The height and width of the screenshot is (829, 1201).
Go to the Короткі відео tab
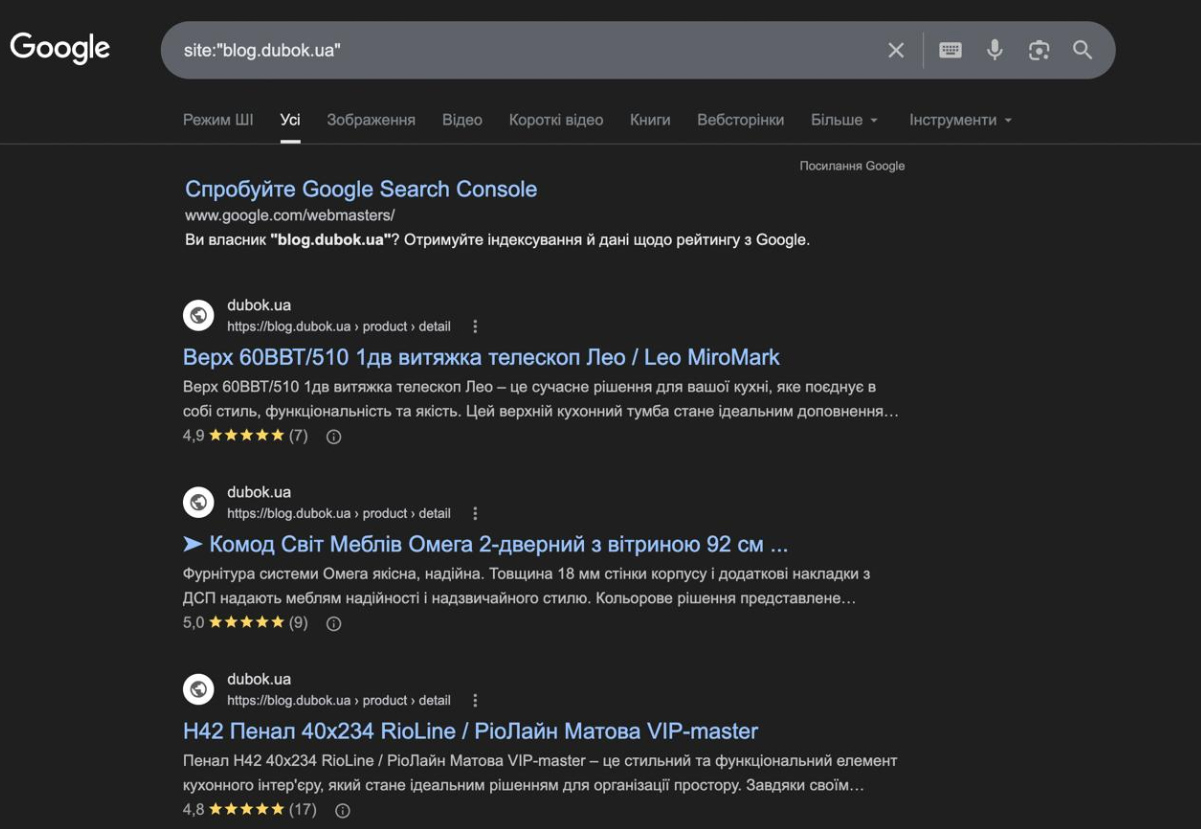(x=556, y=120)
